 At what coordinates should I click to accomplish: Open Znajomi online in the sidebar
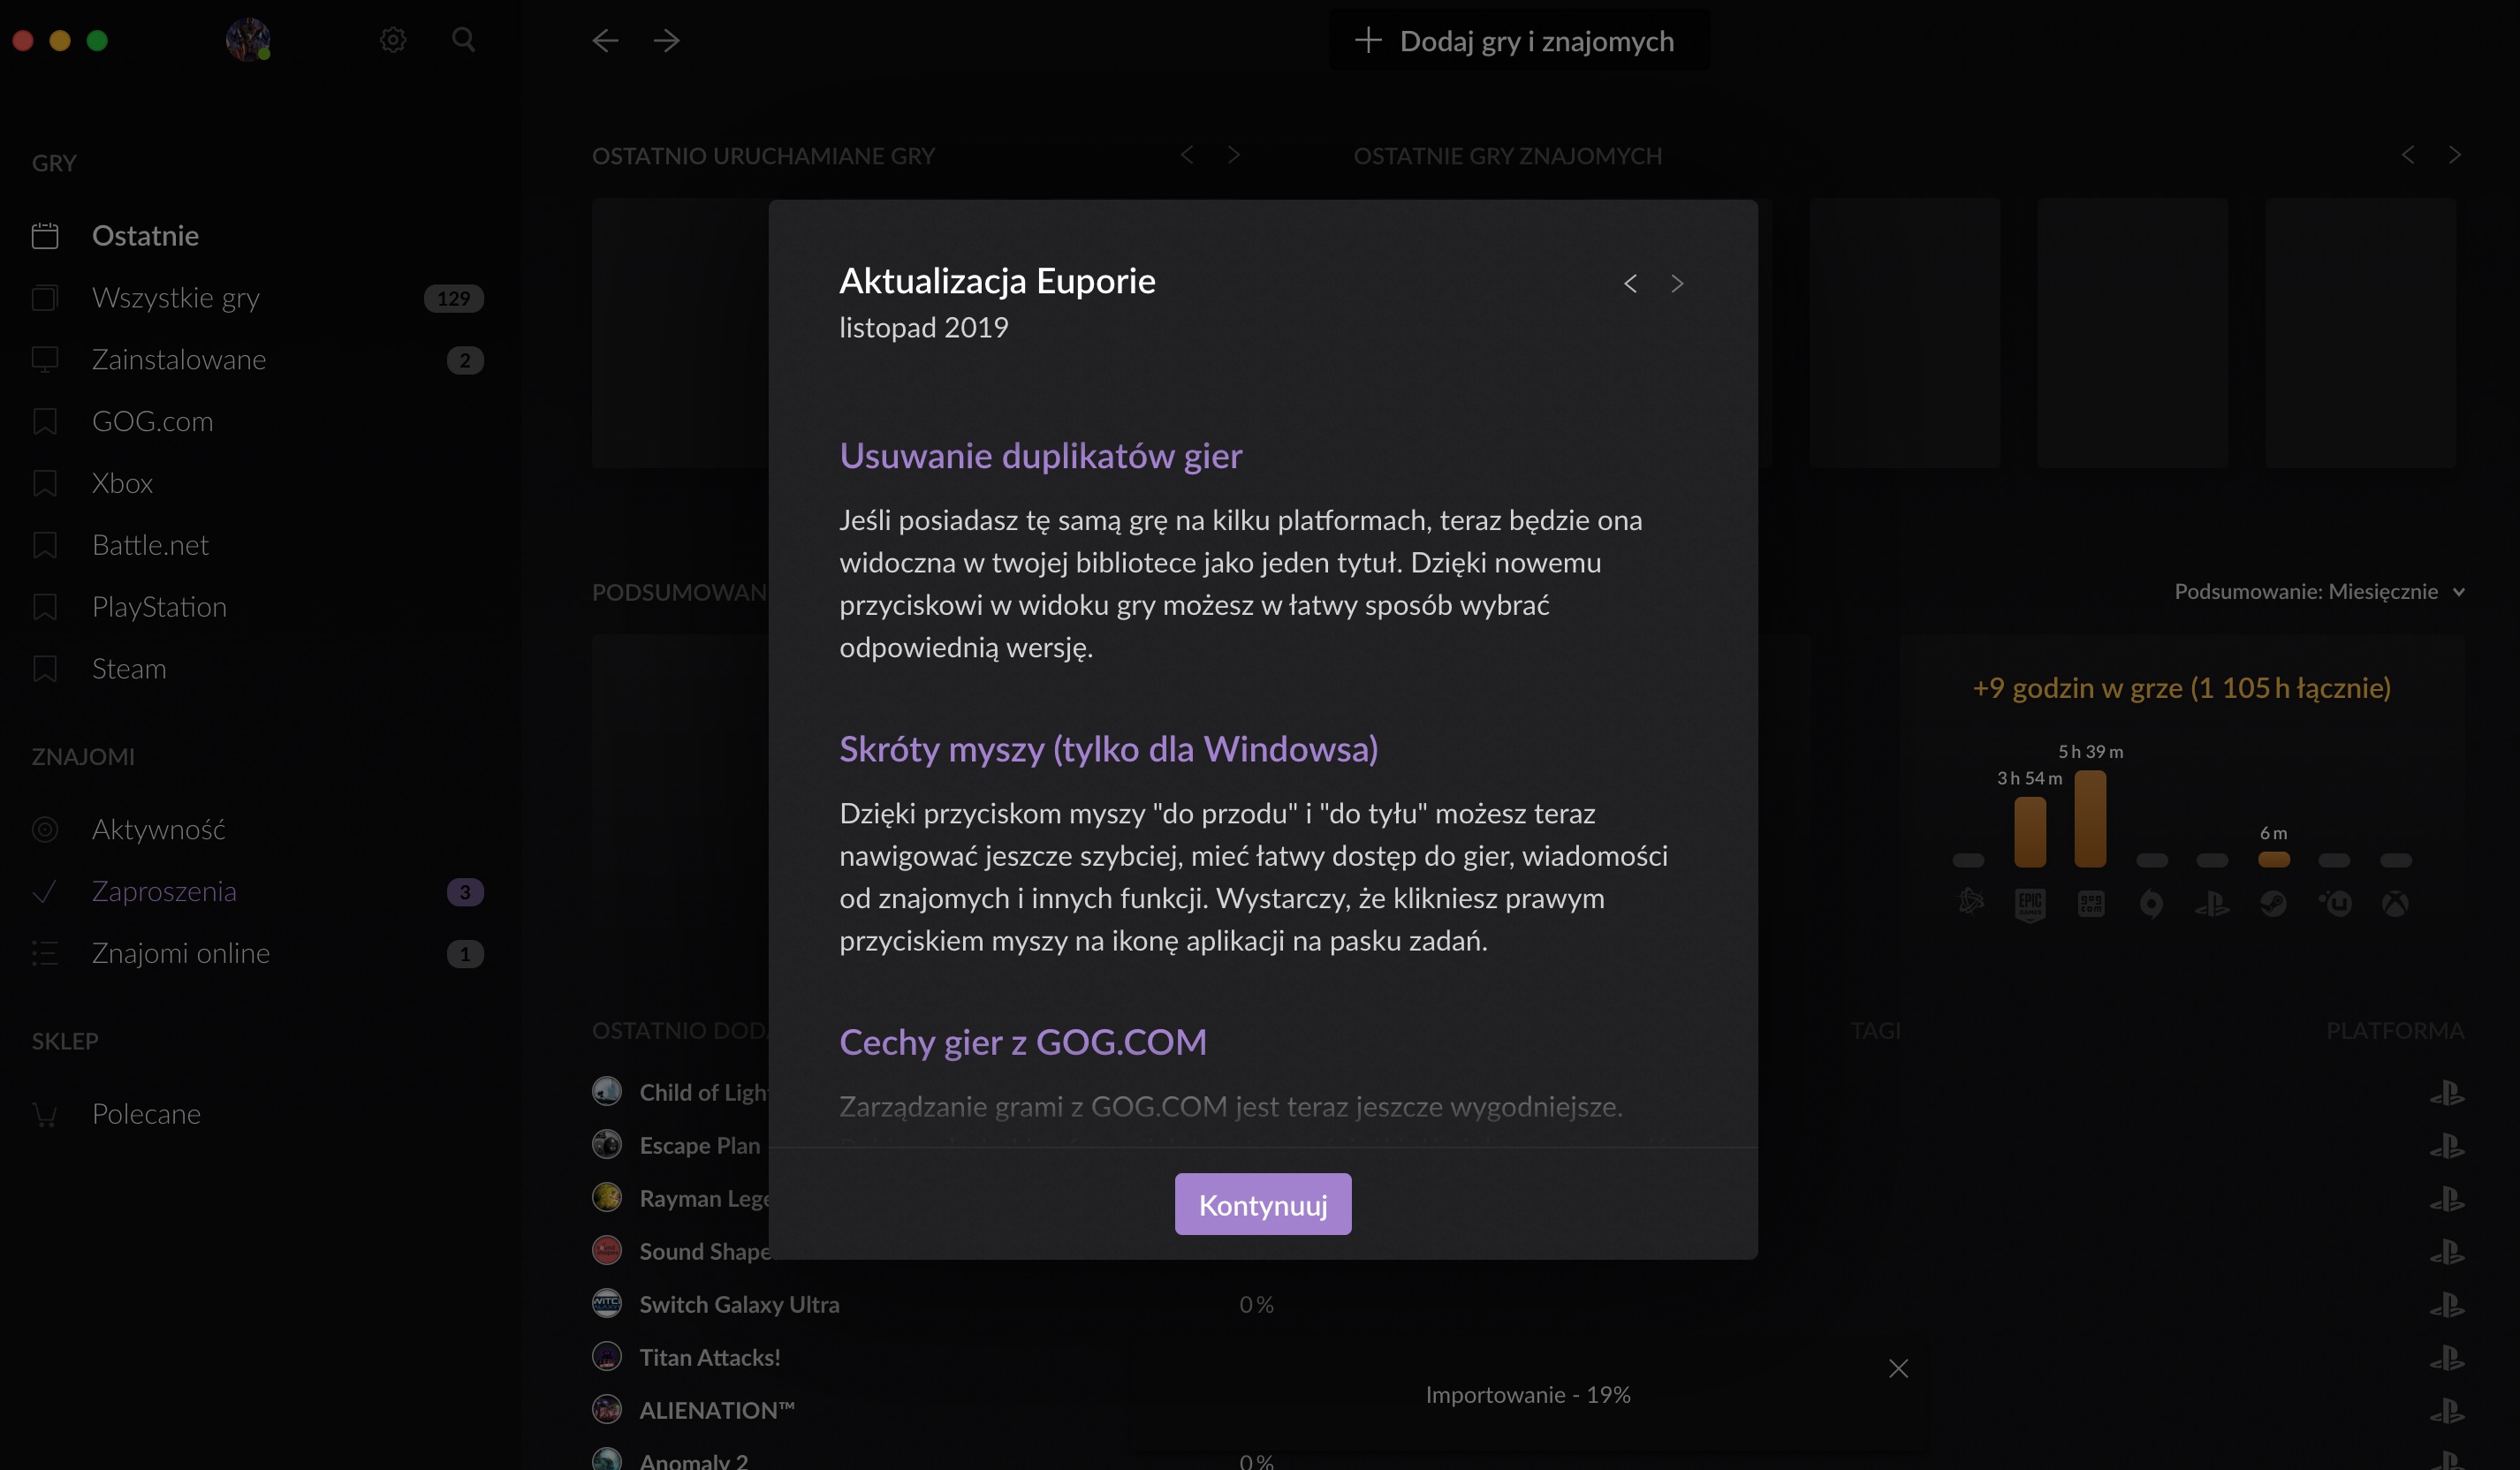click(x=257, y=953)
